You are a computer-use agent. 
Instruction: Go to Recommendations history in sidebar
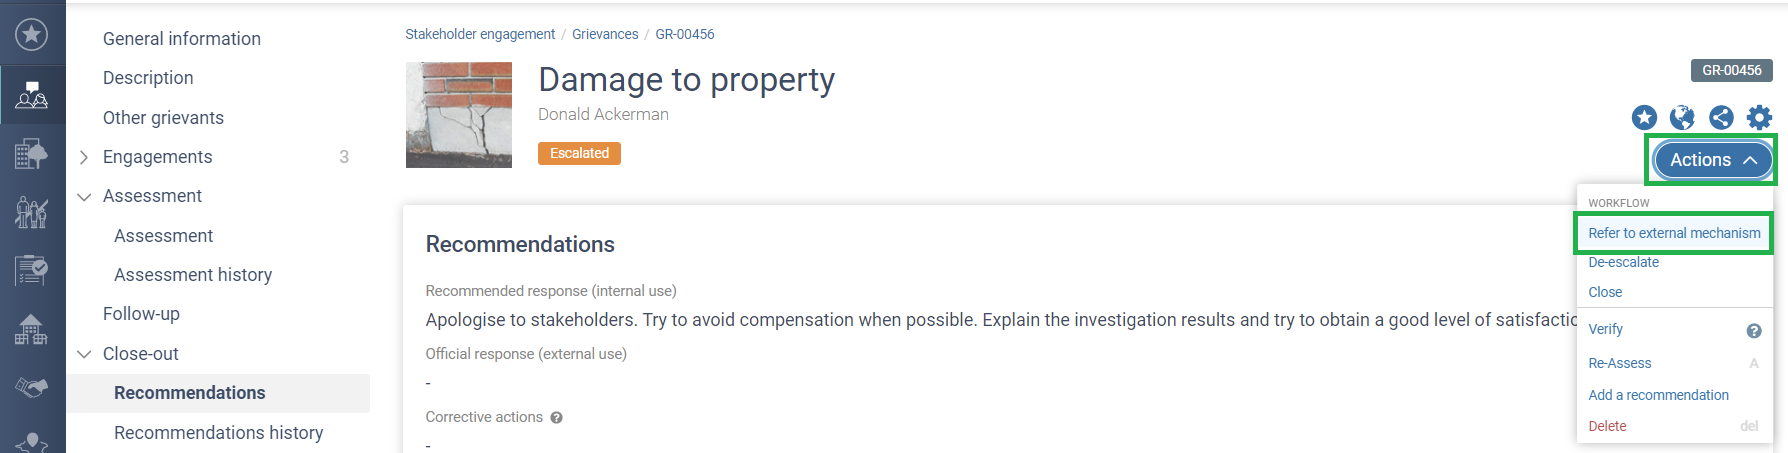[218, 433]
